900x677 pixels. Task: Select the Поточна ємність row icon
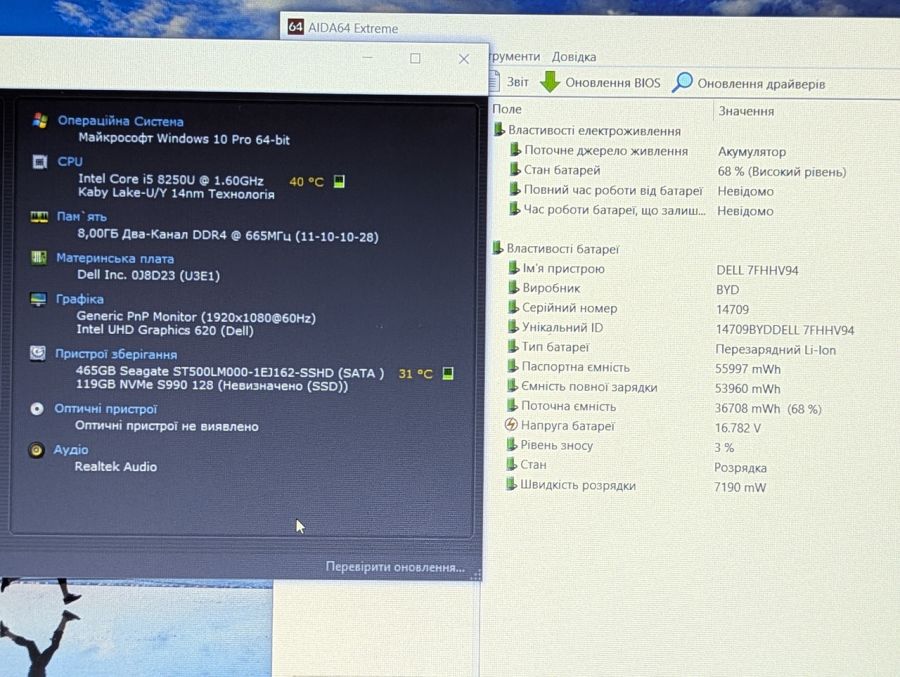click(x=512, y=405)
